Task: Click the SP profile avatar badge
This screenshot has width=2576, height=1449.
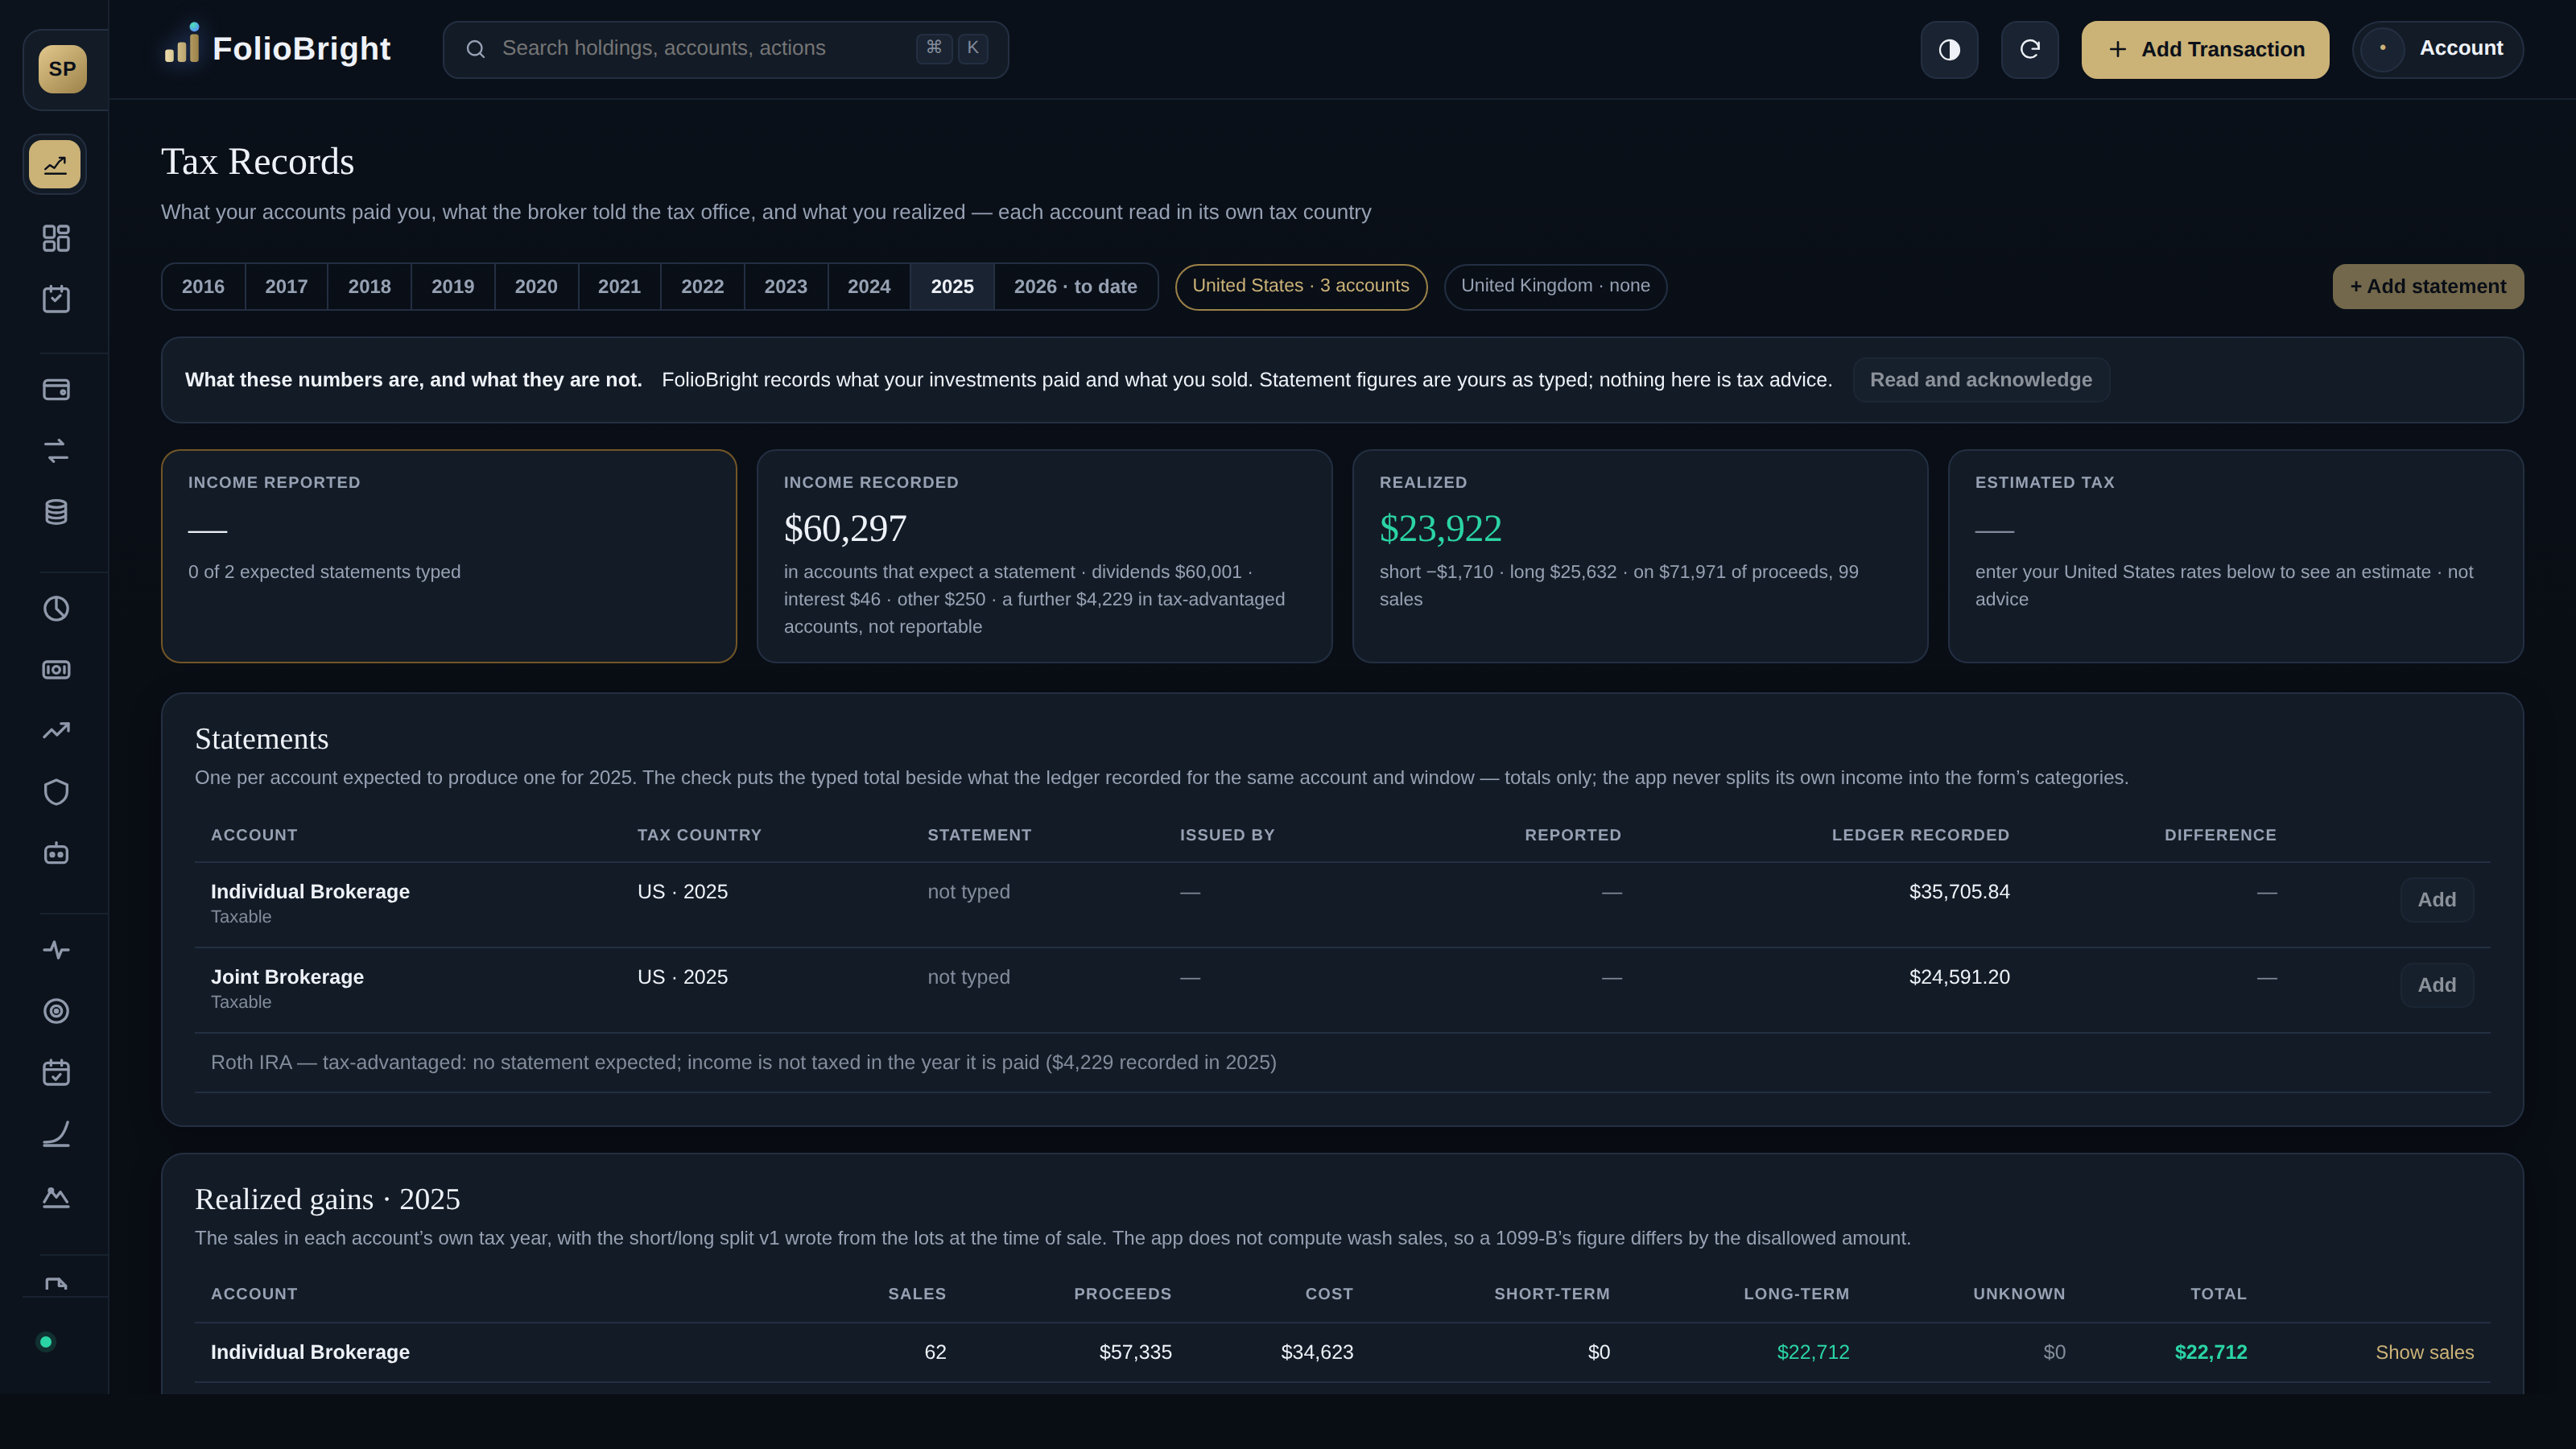Action: click(62, 69)
